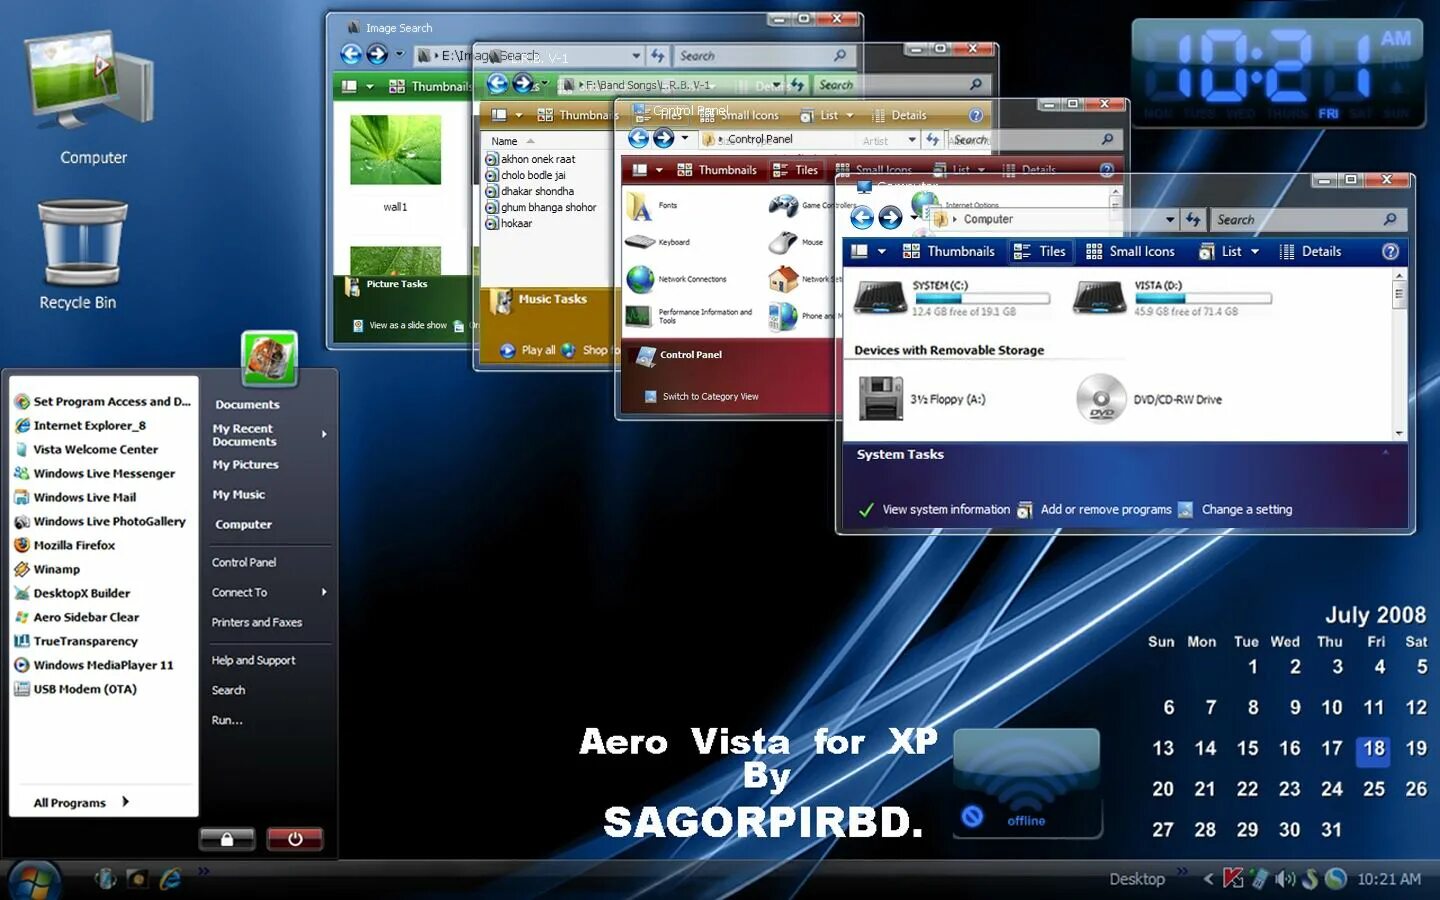Switch to Thumbnails view in Computer window
Image resolution: width=1440 pixels, height=900 pixels.
pos(948,252)
